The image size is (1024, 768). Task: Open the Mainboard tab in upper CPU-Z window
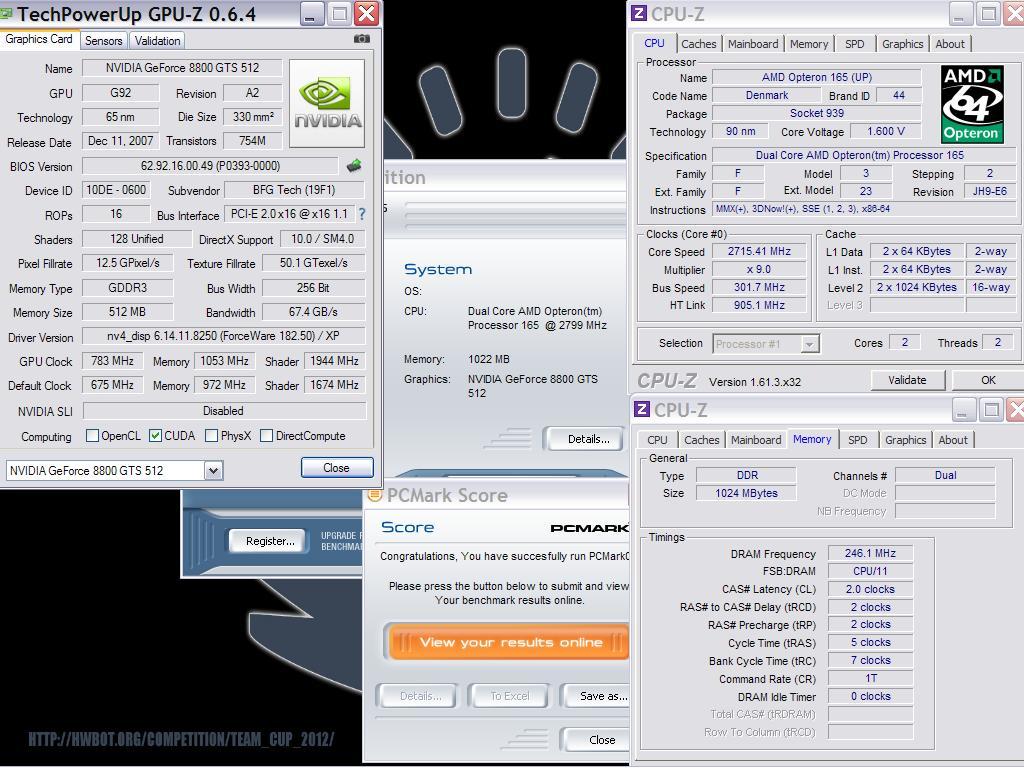[x=753, y=44]
